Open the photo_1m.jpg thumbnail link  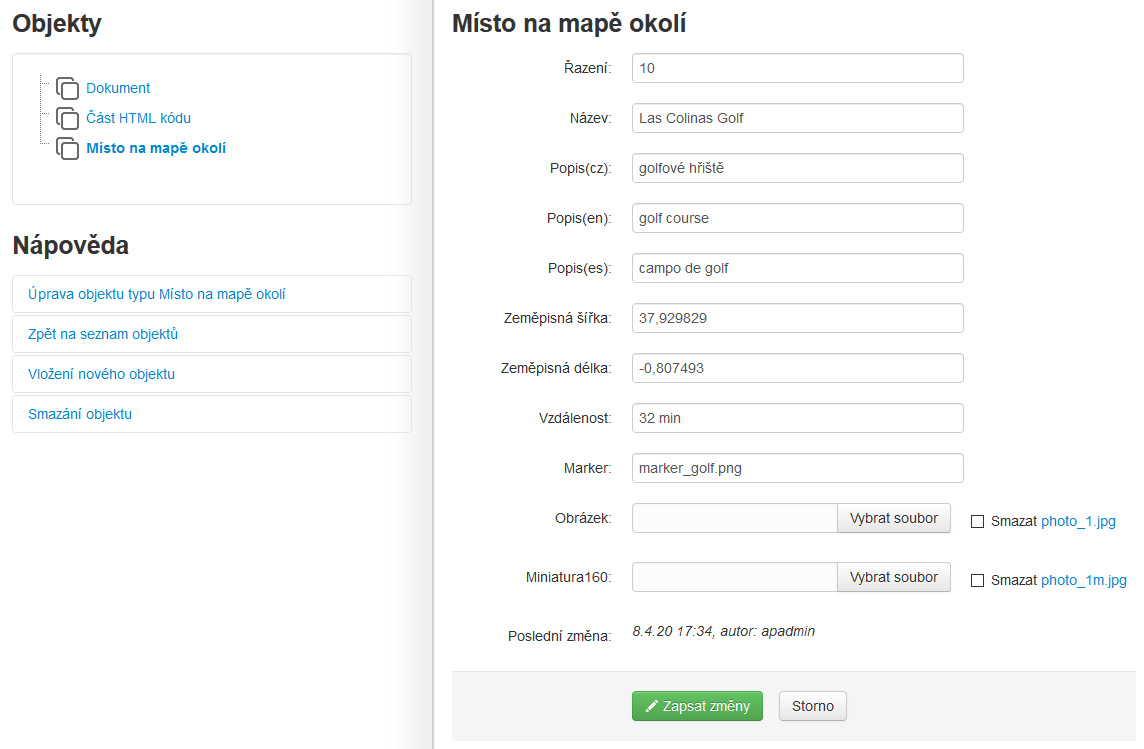tap(1083, 580)
